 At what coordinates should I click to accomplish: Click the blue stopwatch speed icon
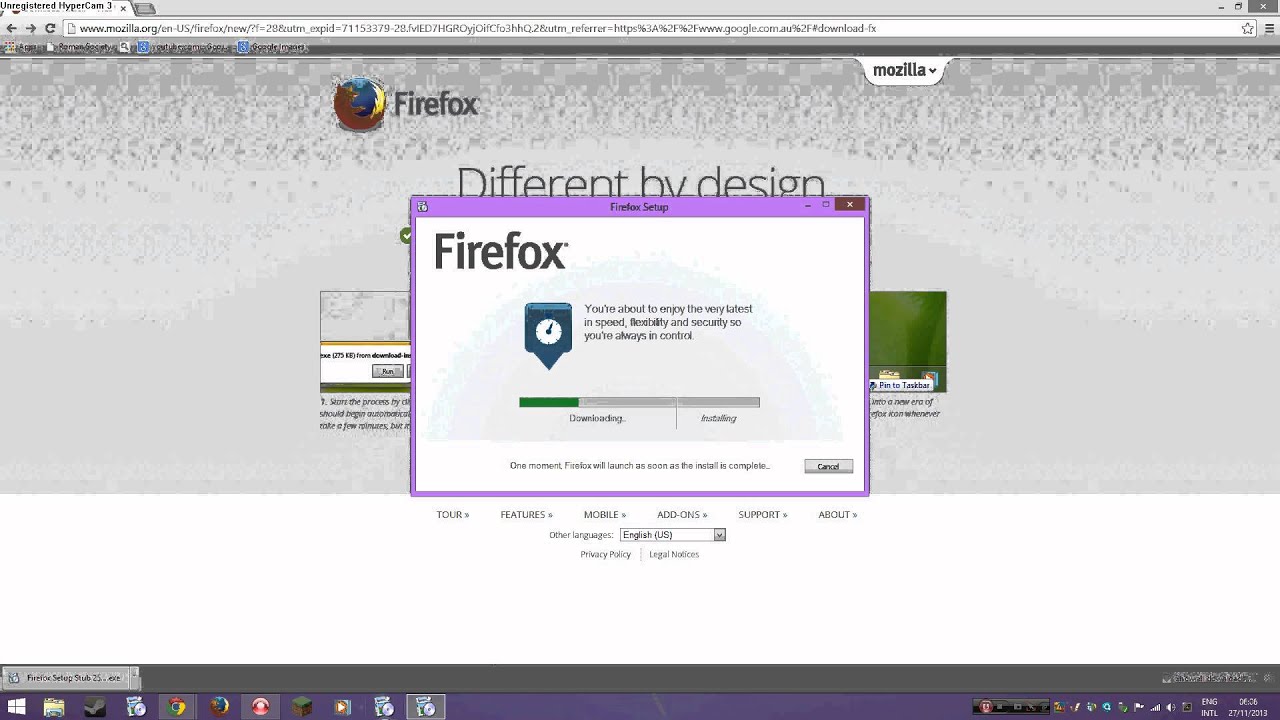pyautogui.click(x=548, y=335)
